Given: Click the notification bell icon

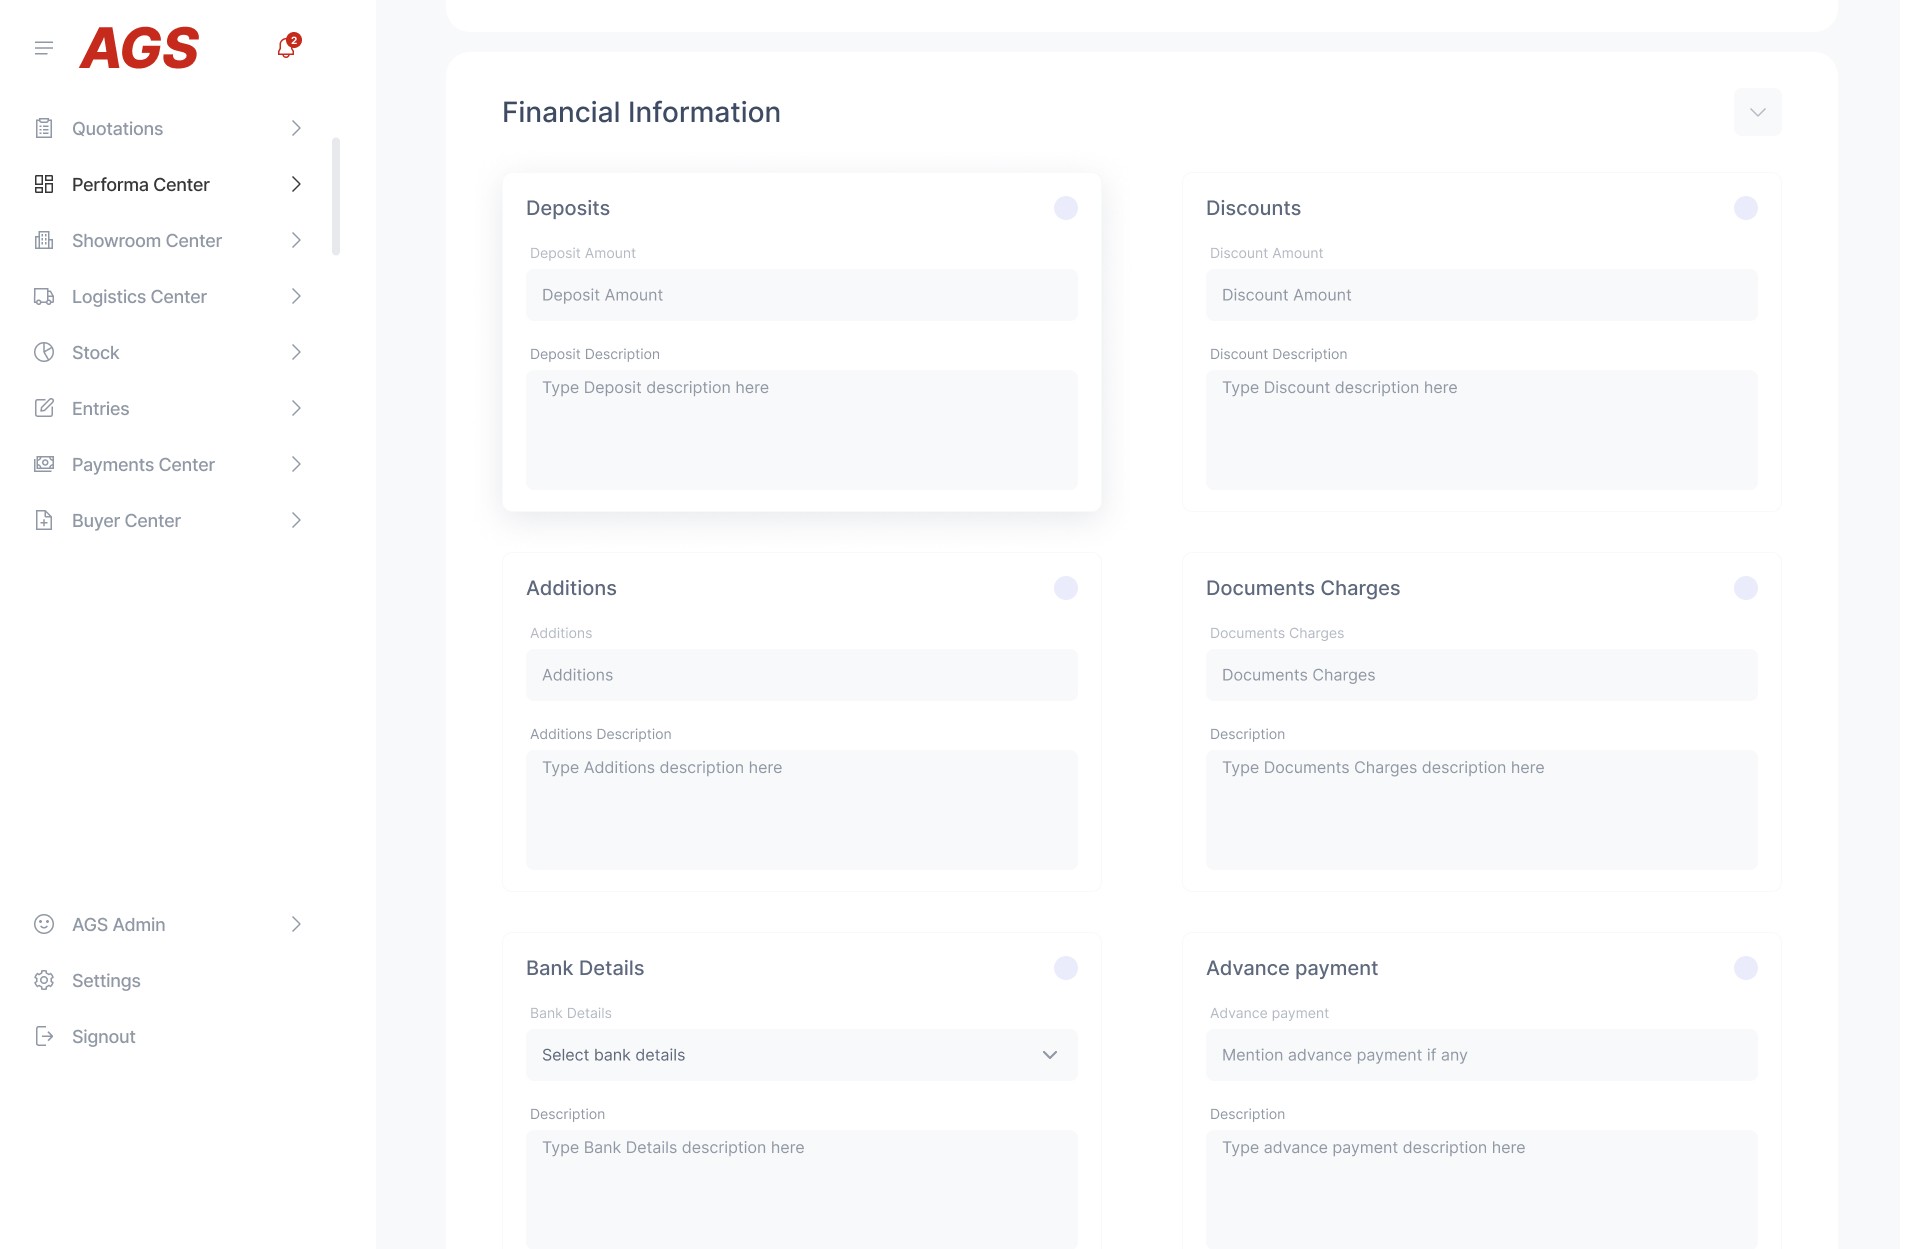Looking at the screenshot, I should [286, 48].
